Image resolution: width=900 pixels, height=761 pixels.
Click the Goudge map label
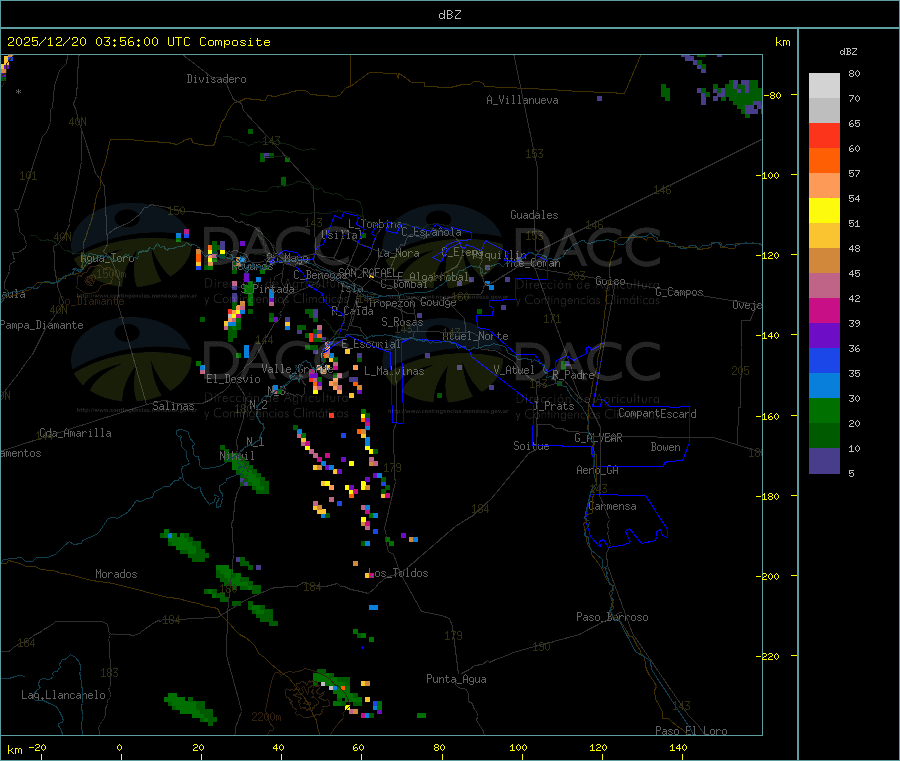pyautogui.click(x=438, y=302)
